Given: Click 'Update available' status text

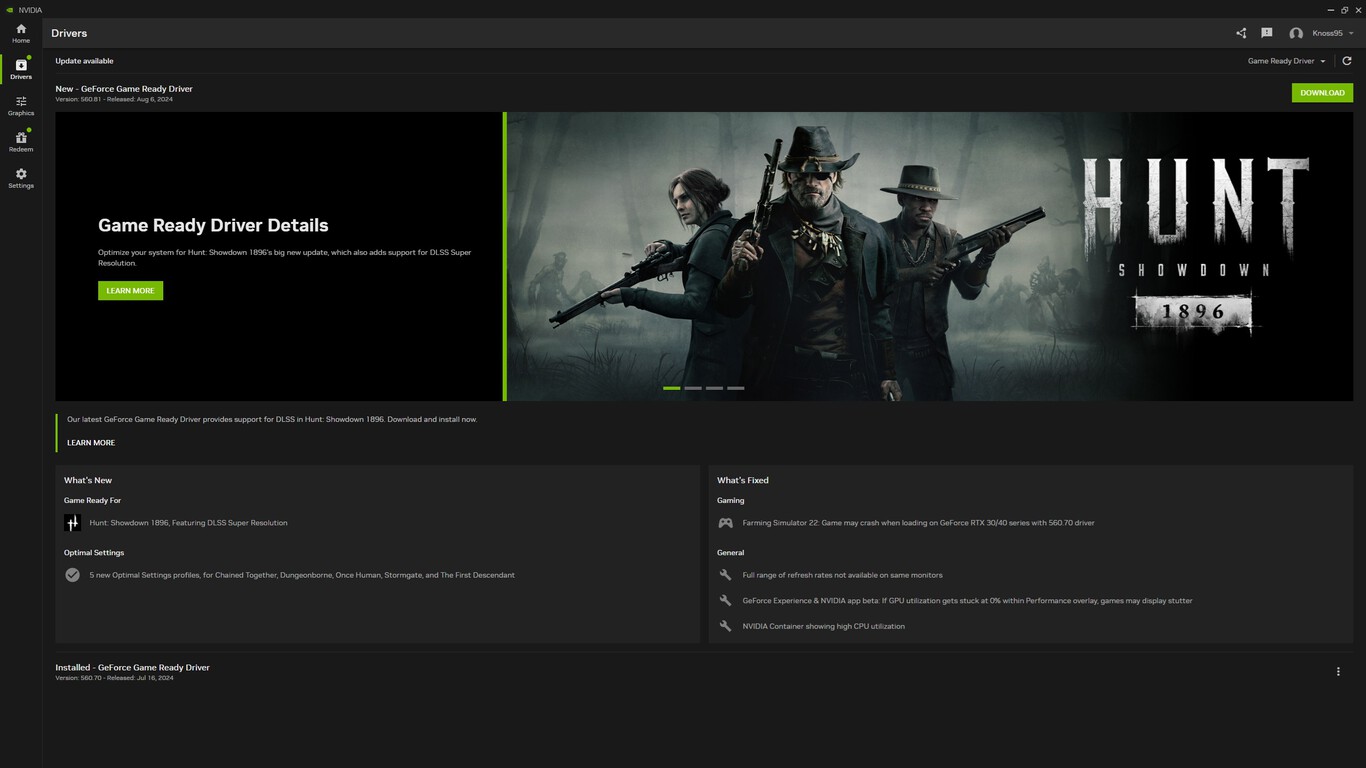Looking at the screenshot, I should (84, 61).
